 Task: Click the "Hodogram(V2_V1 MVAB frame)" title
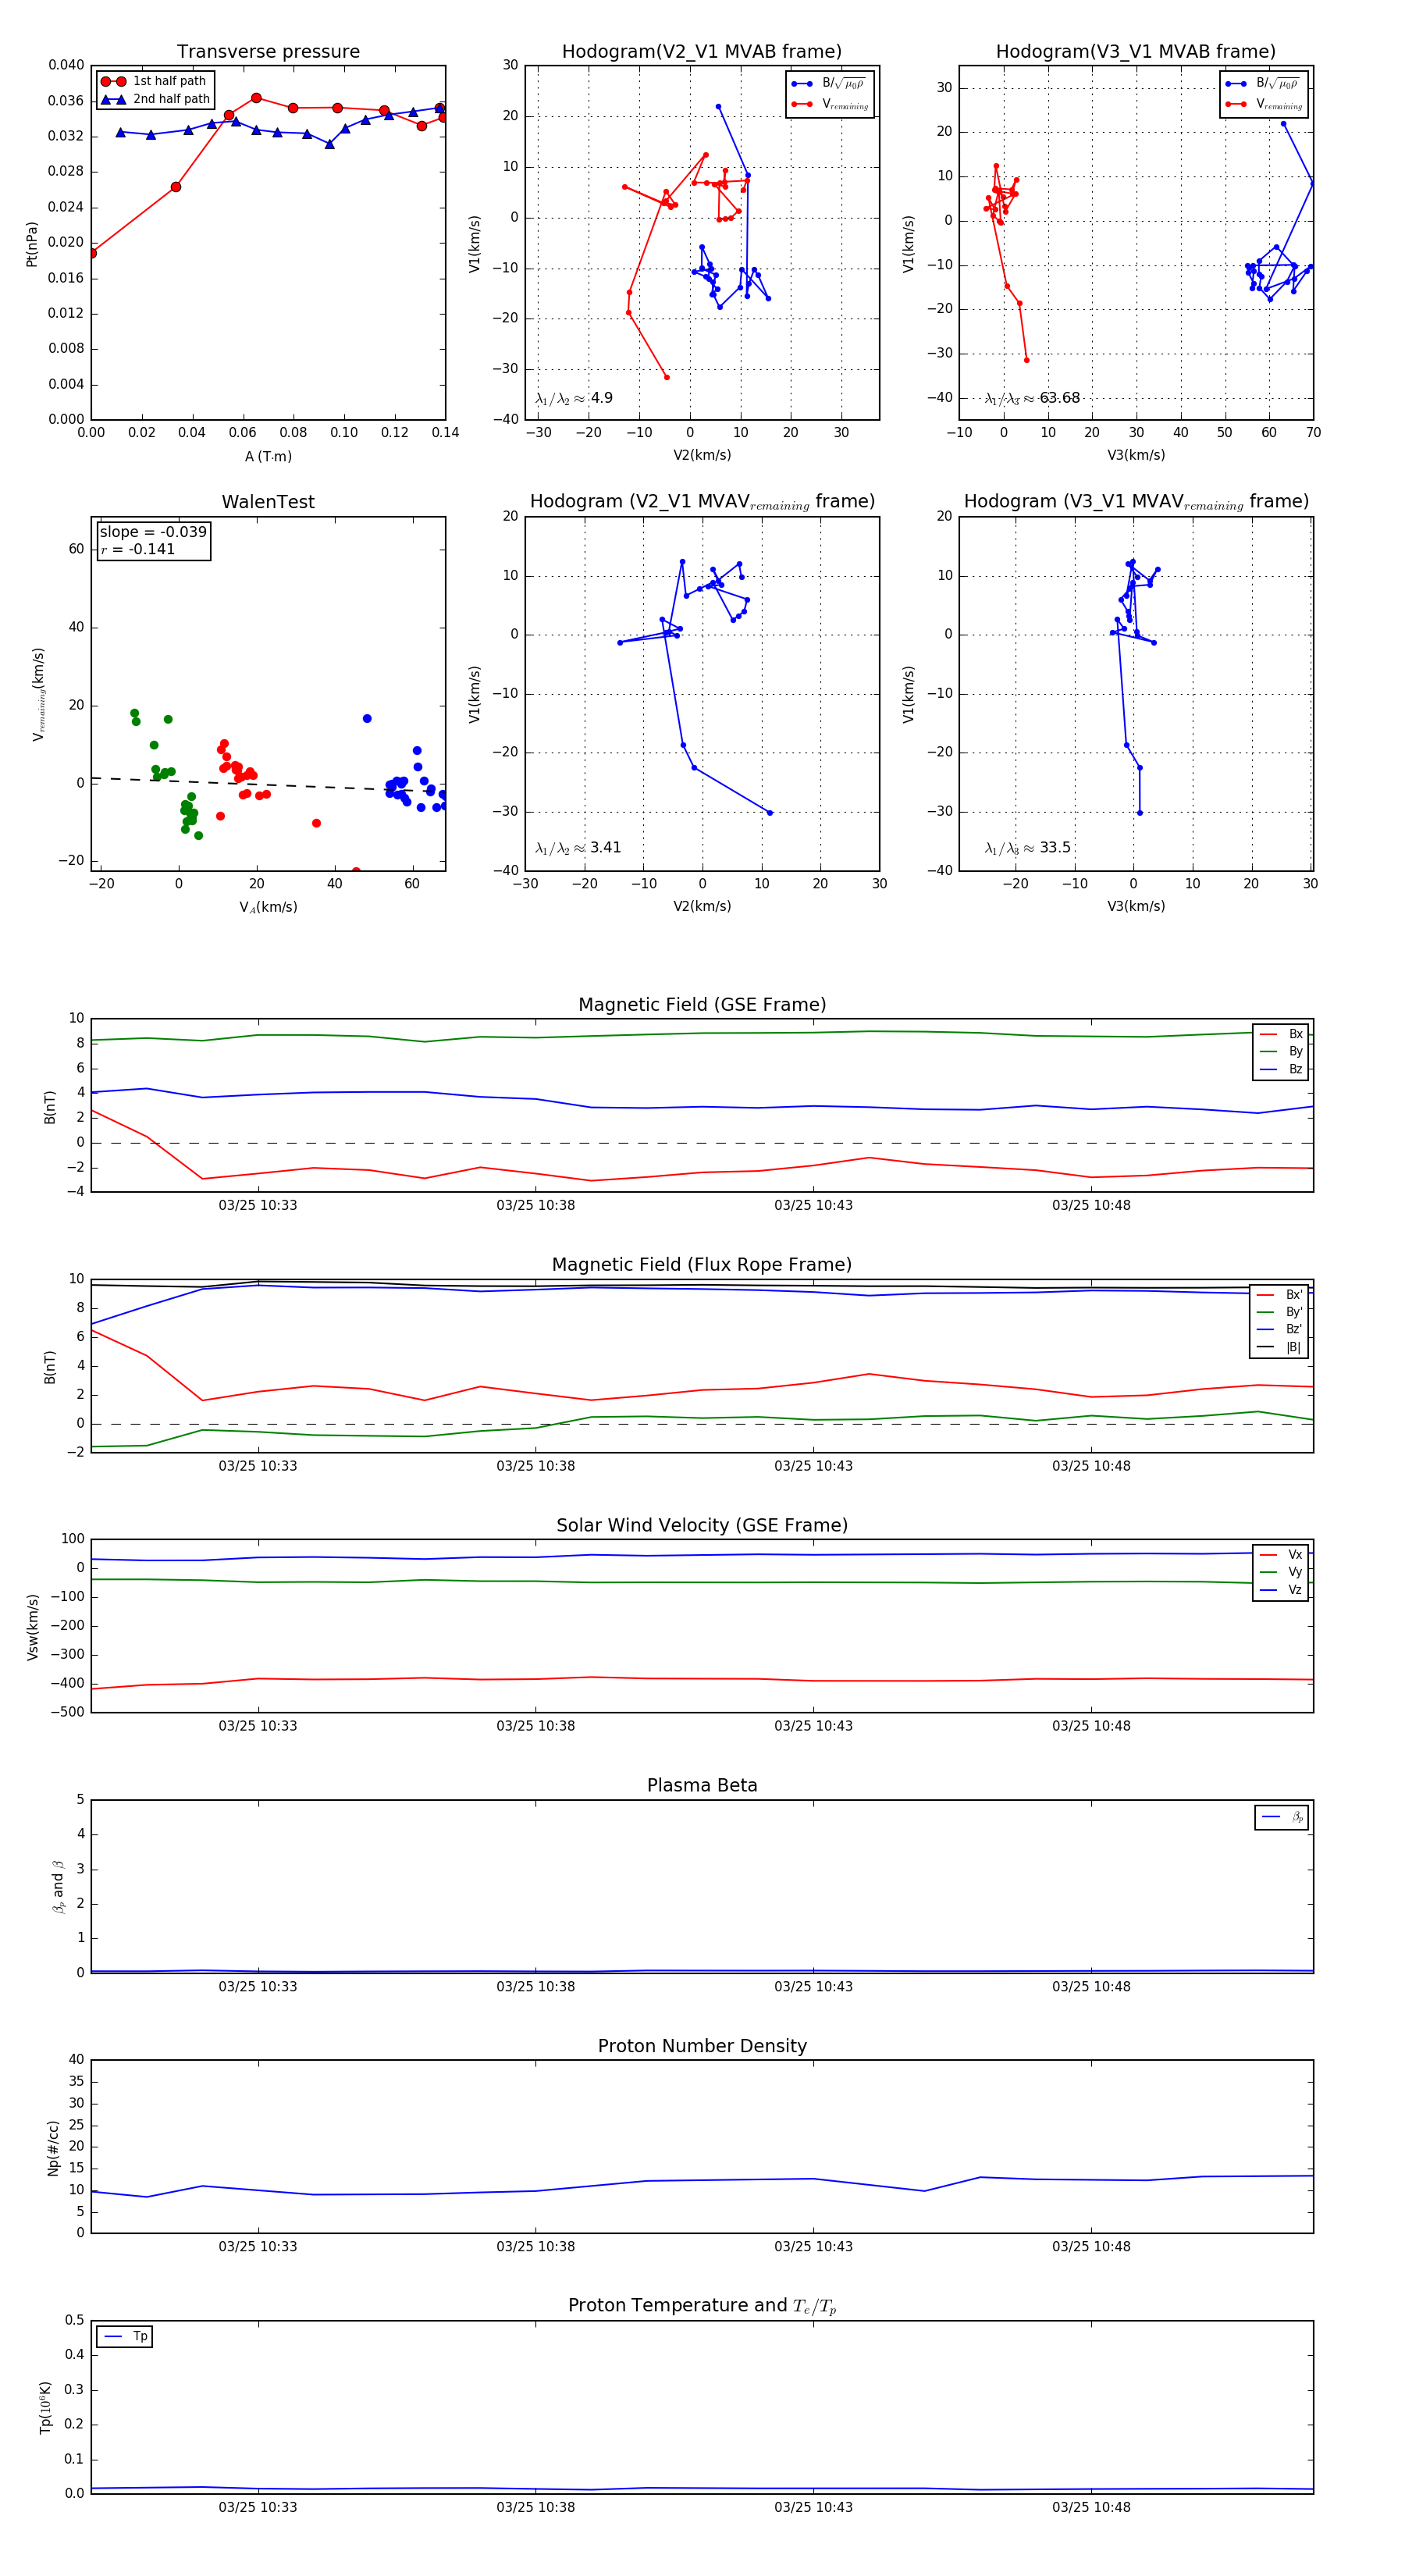click(702, 52)
